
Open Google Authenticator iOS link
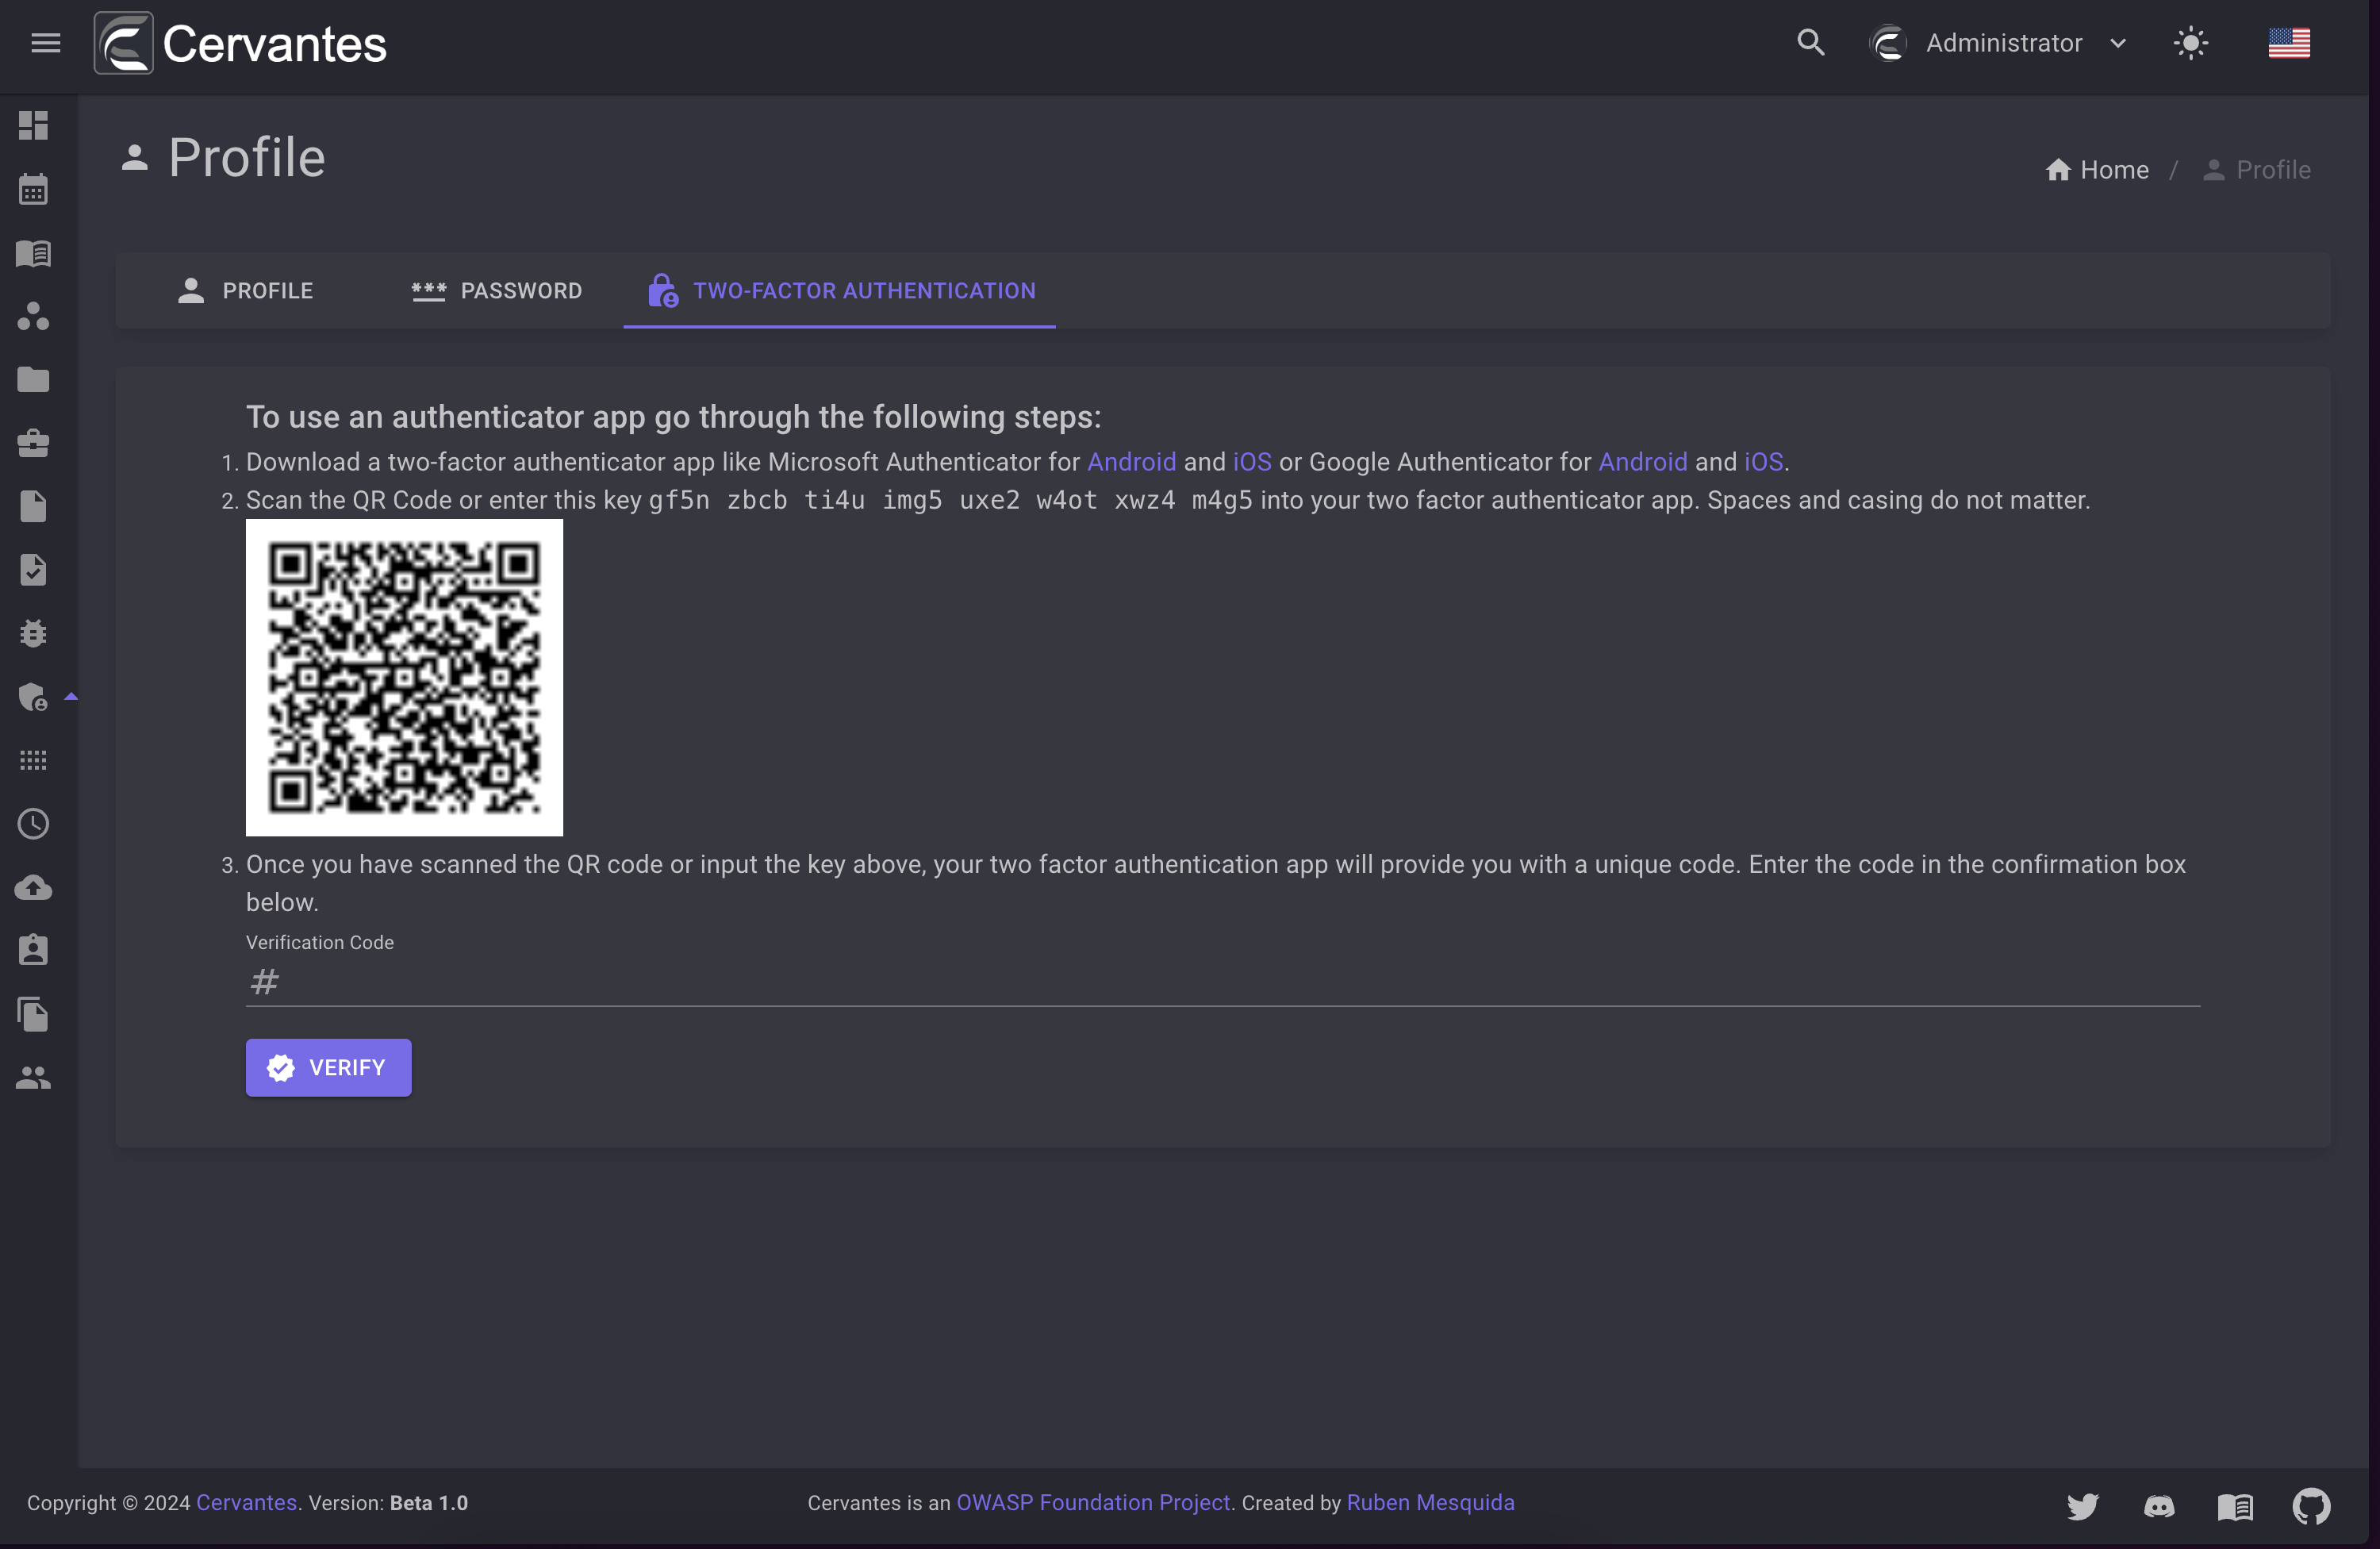pos(1763,462)
